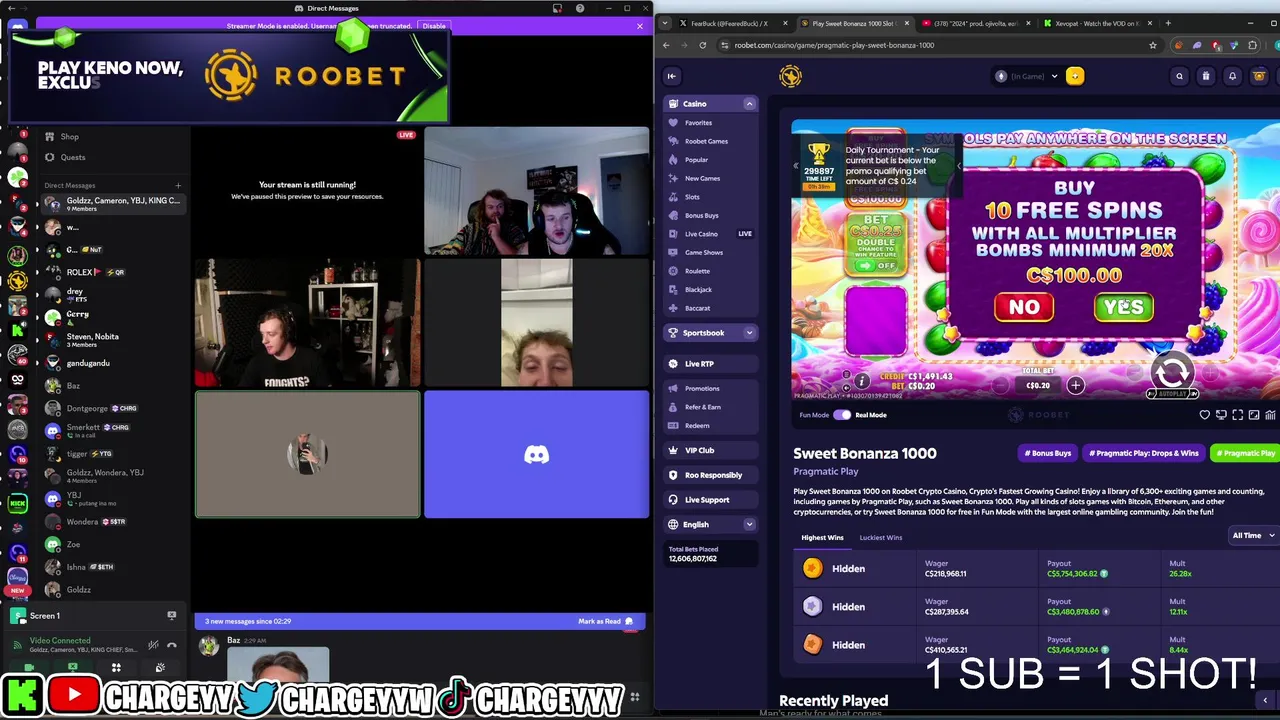This screenshot has width=1280, height=720.
Task: Toggle game fullscreen icon below the slot
Action: (1238, 415)
